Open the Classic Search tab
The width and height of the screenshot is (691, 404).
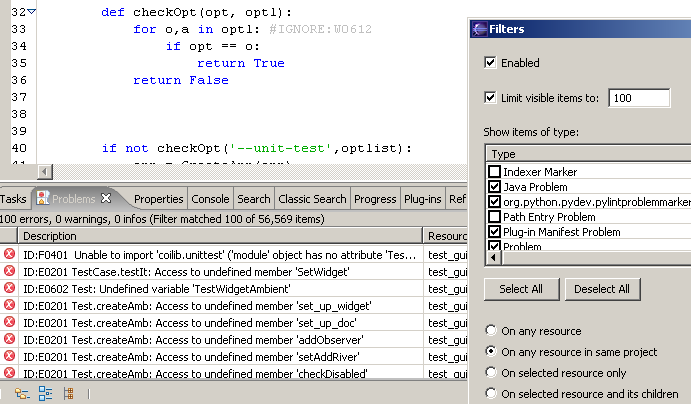312,199
